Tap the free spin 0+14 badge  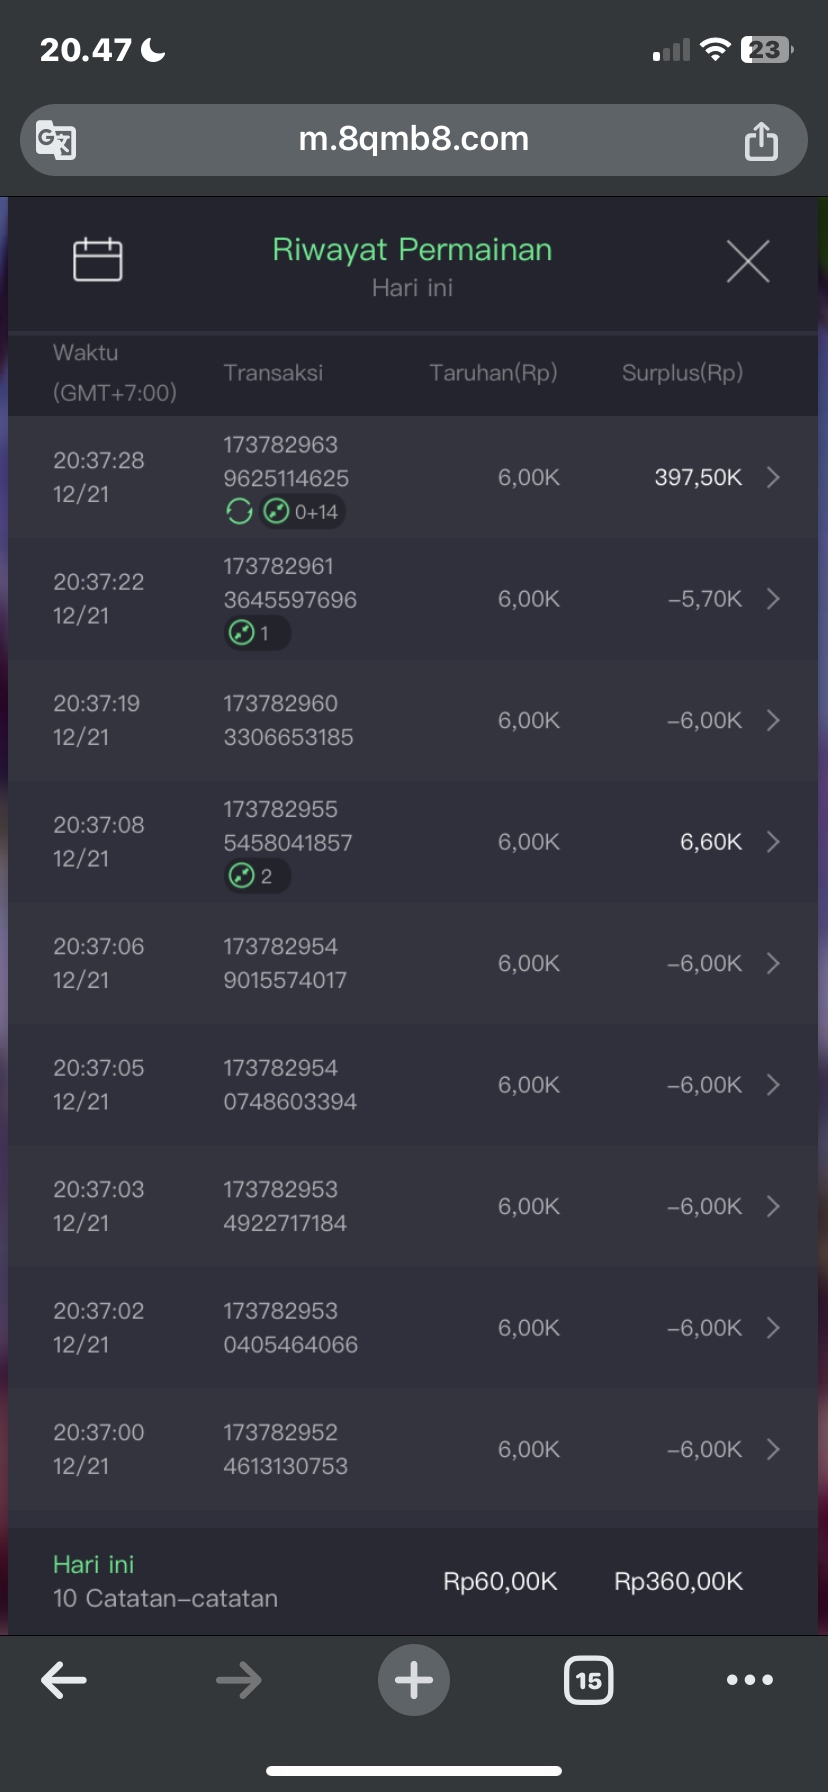(303, 512)
